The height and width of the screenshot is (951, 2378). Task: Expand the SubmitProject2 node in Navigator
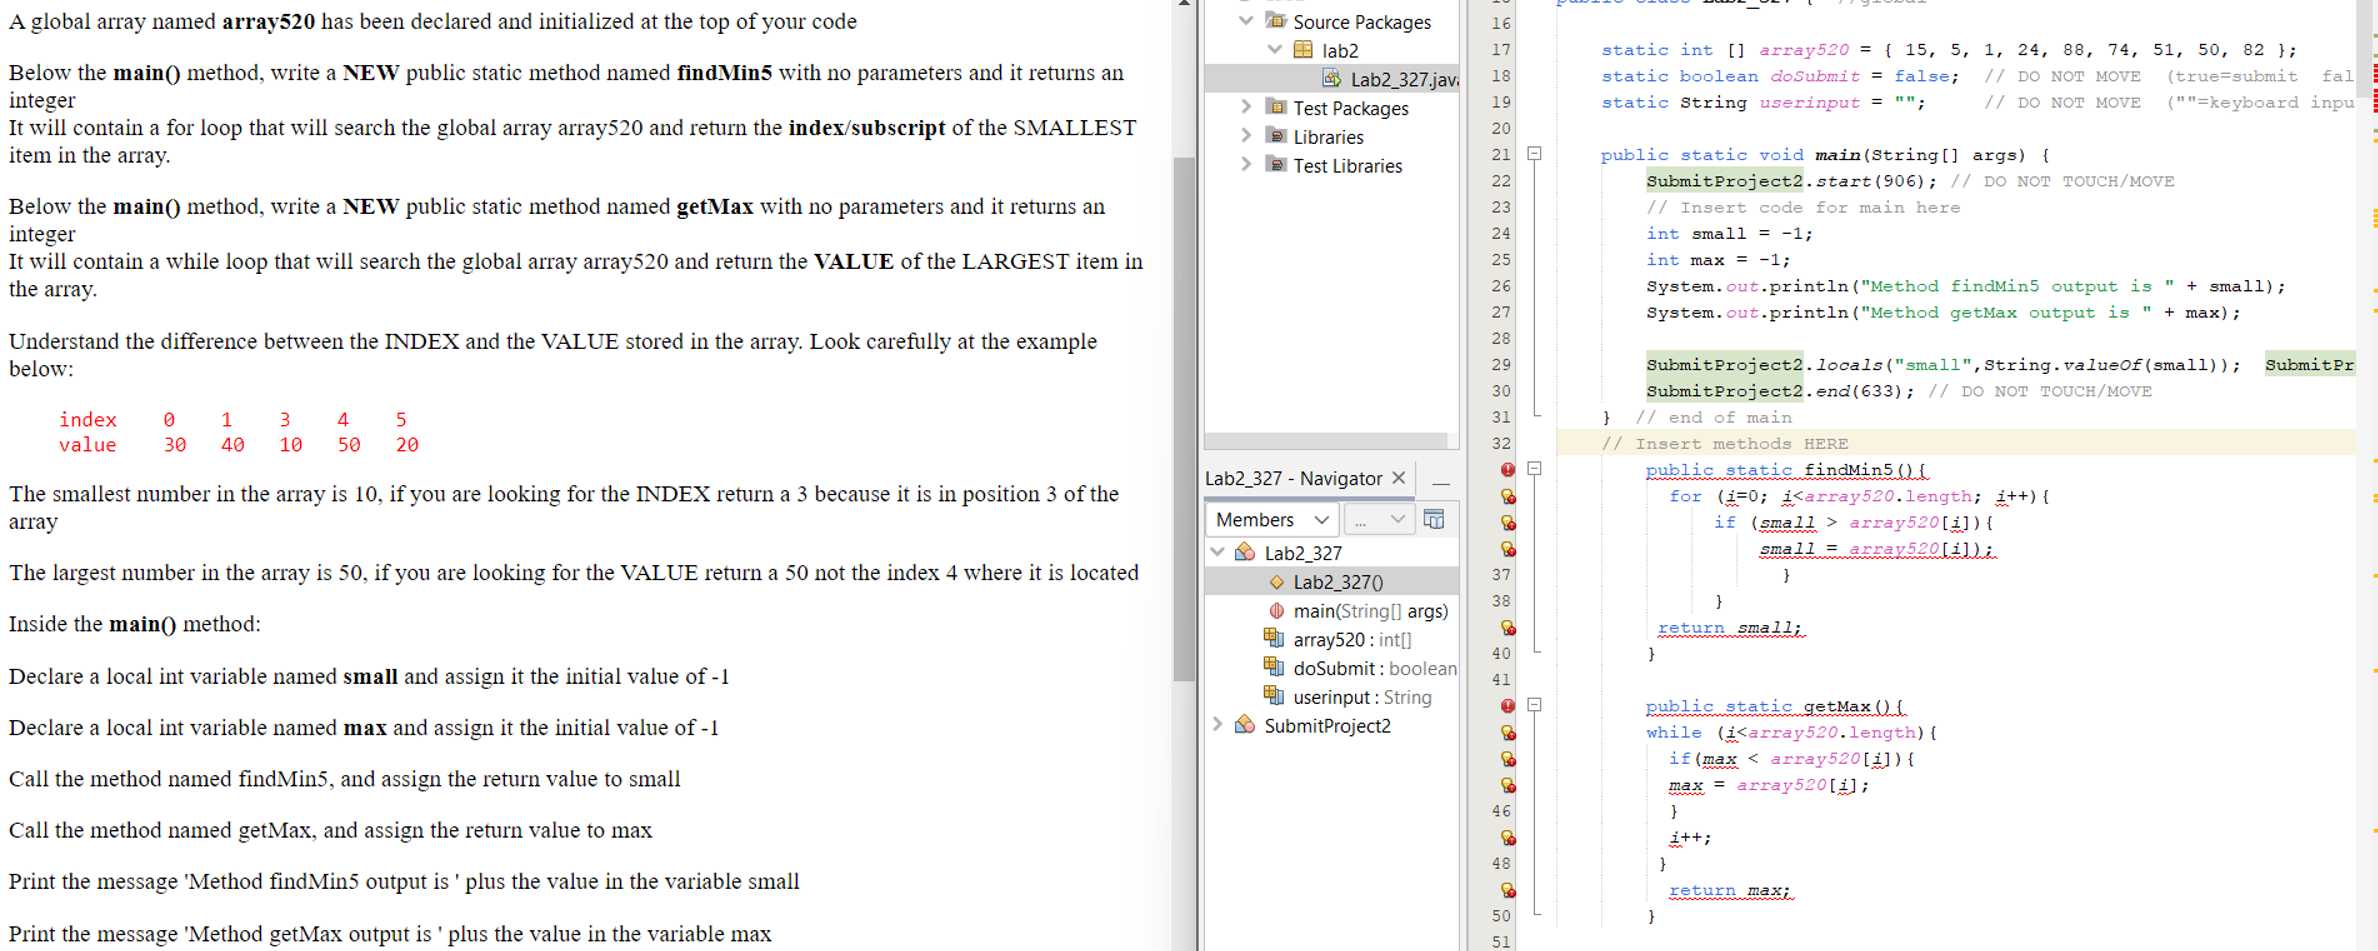click(x=1217, y=725)
